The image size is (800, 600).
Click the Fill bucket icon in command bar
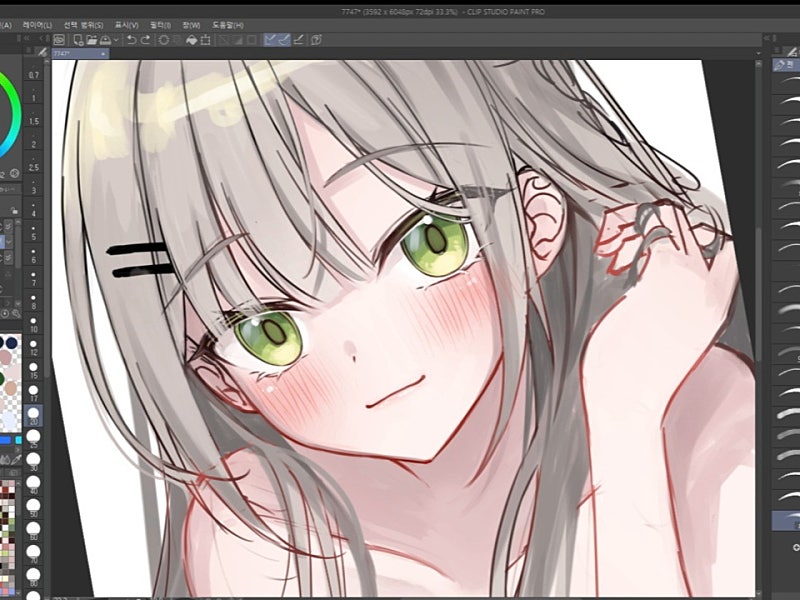click(x=191, y=40)
